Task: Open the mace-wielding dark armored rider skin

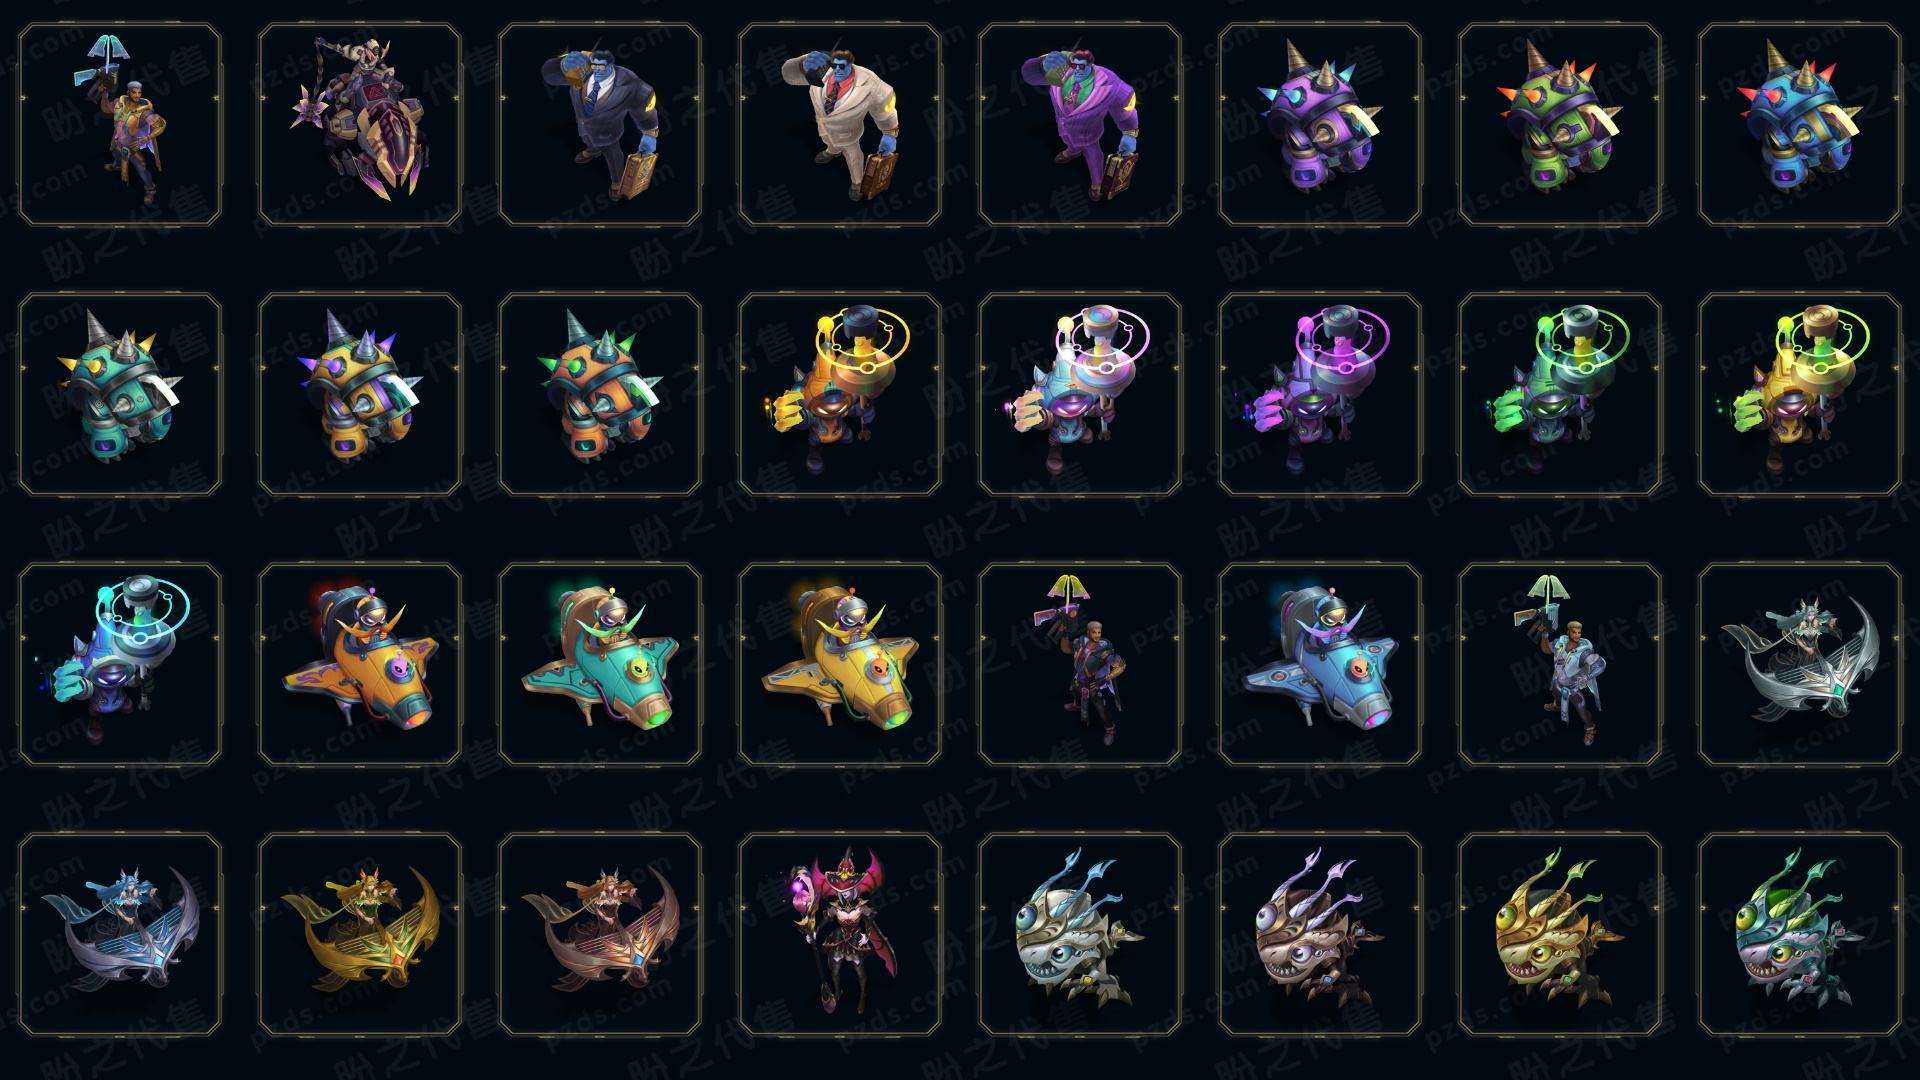Action: (x=359, y=125)
